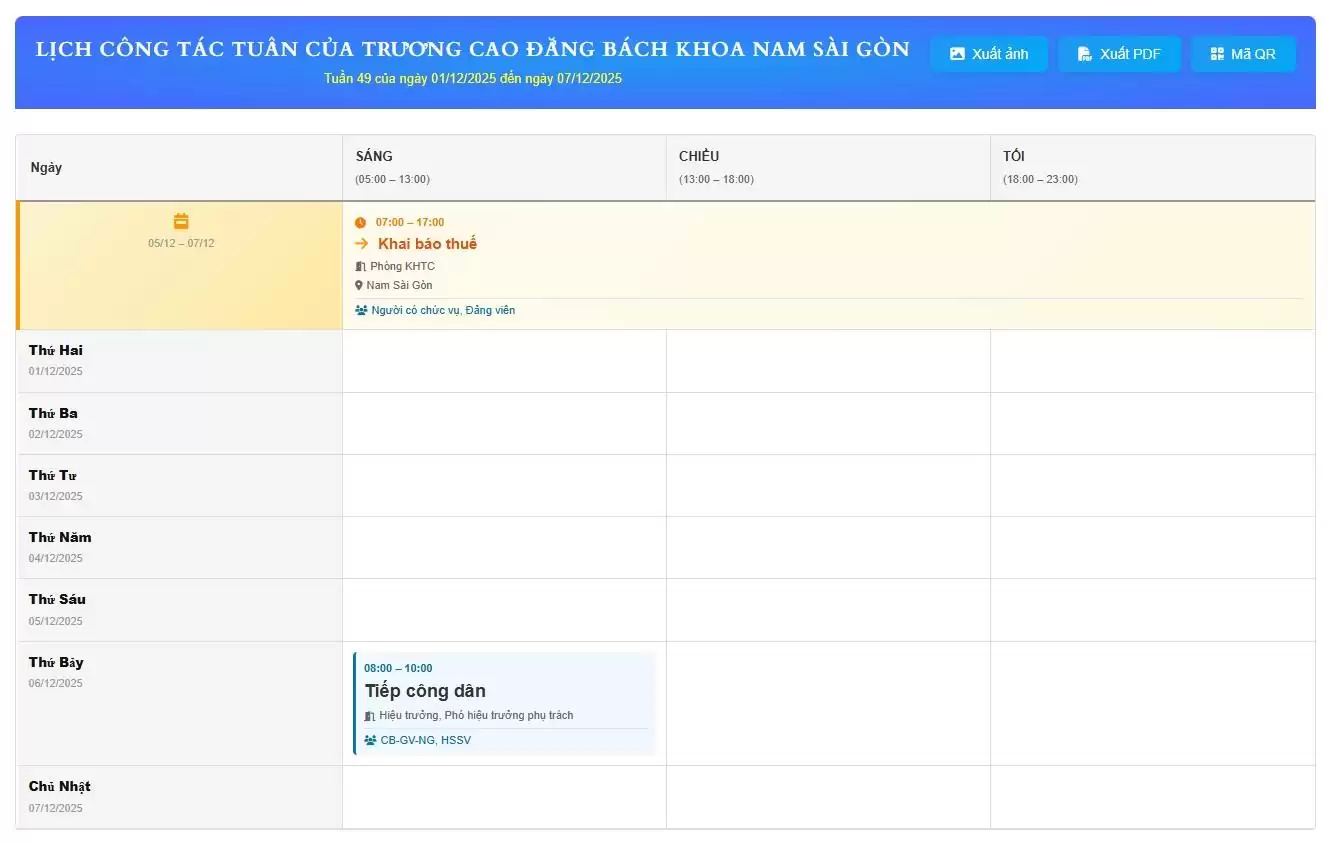Click the building icon next to Phòng KHTC

point(361,267)
